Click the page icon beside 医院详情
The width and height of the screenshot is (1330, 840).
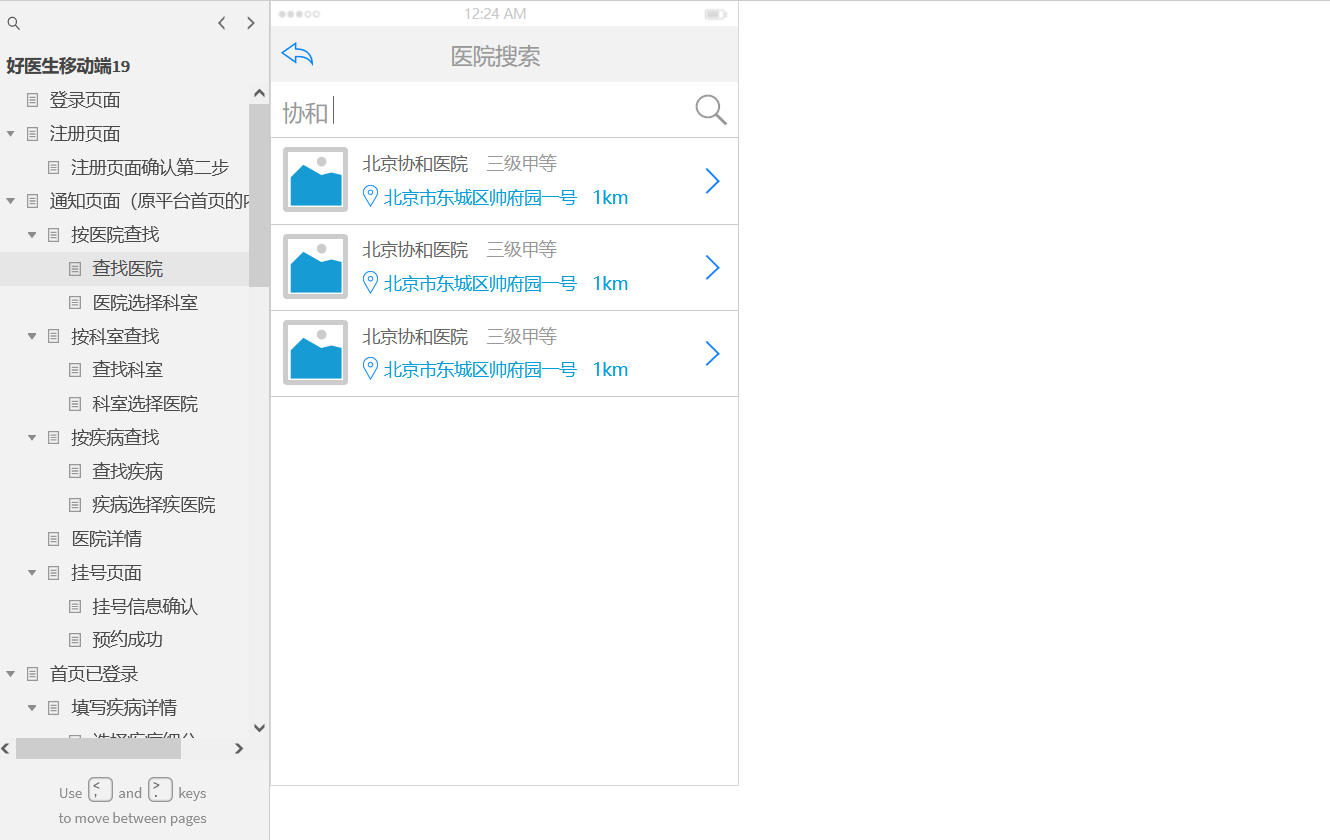coord(54,539)
